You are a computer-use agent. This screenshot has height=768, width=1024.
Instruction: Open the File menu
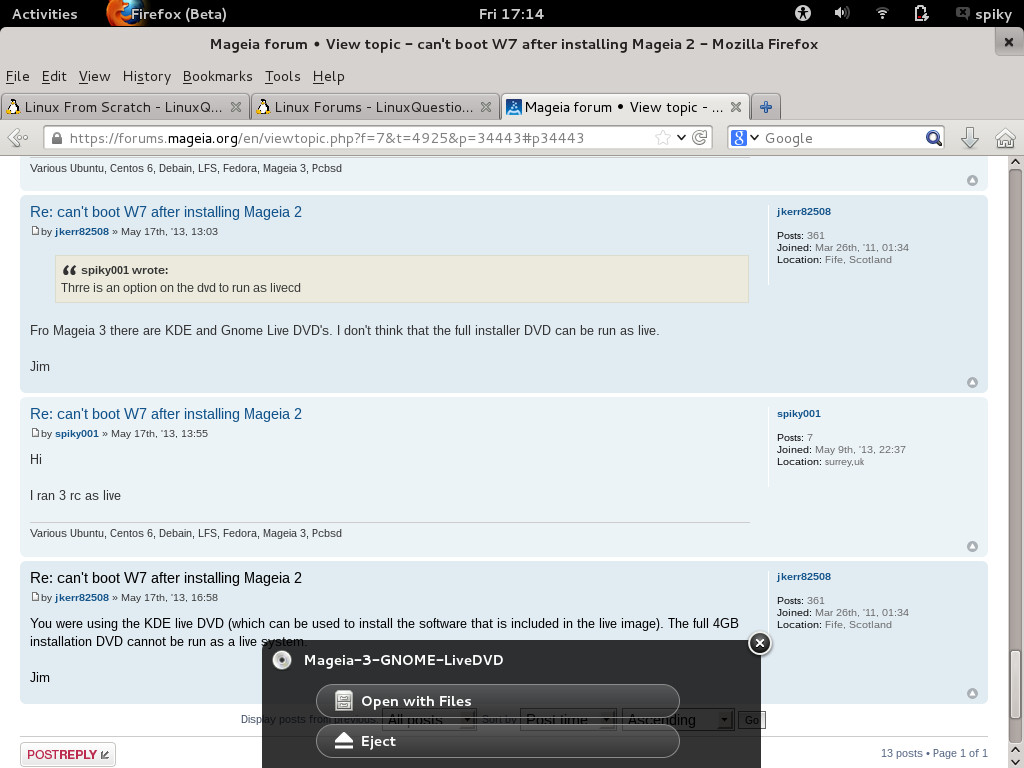point(18,76)
